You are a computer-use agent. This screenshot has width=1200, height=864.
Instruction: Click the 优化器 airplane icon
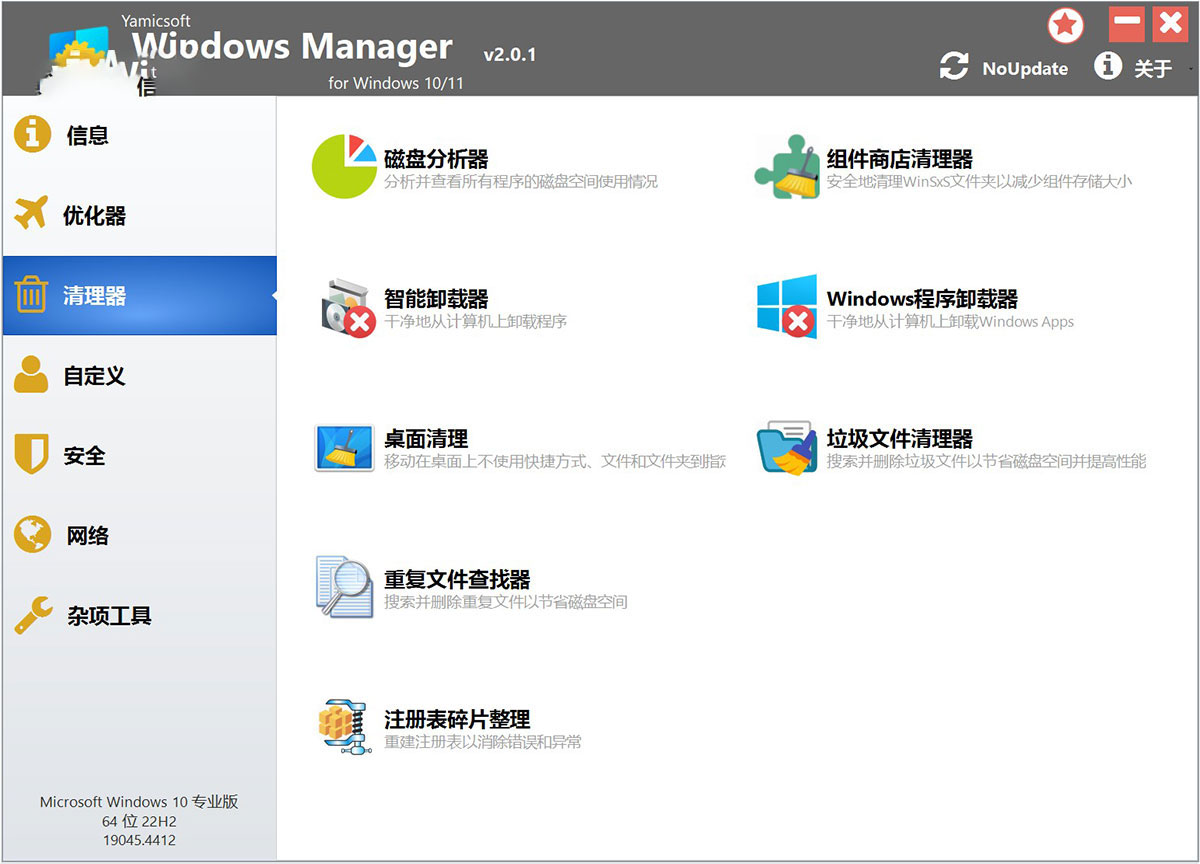click(x=32, y=214)
